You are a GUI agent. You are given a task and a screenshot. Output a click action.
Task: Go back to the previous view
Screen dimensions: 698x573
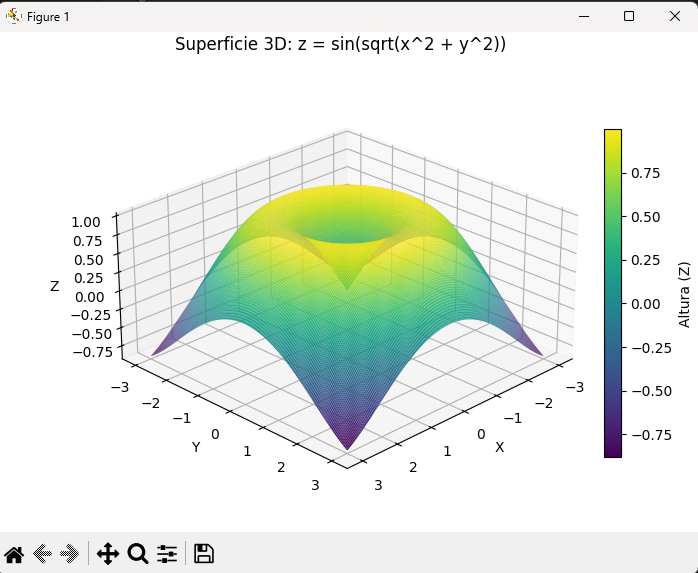point(42,553)
